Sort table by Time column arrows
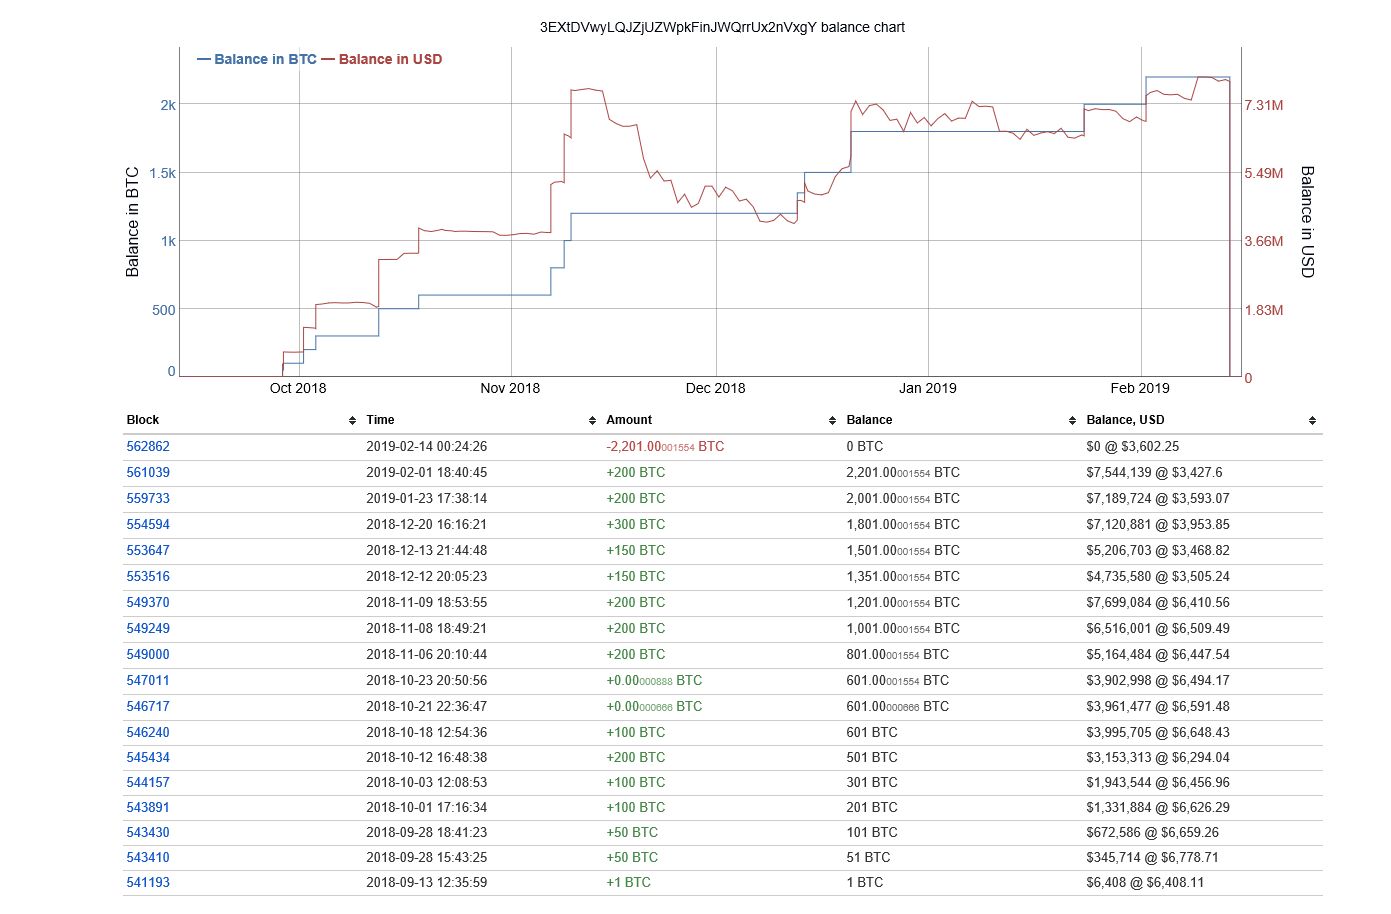The image size is (1391, 914). (x=592, y=421)
